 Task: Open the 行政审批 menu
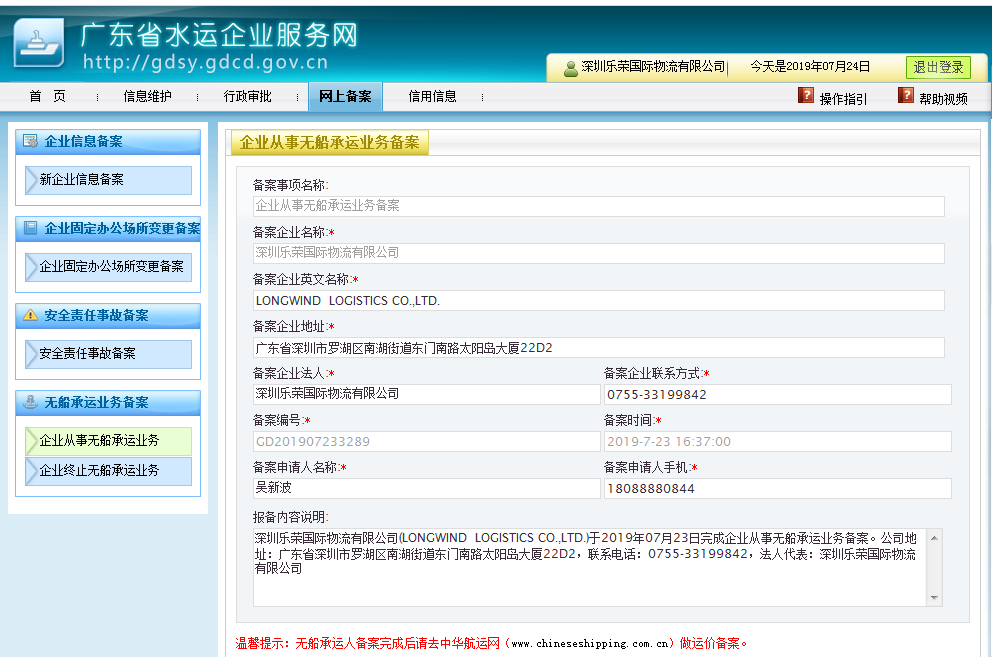(247, 96)
